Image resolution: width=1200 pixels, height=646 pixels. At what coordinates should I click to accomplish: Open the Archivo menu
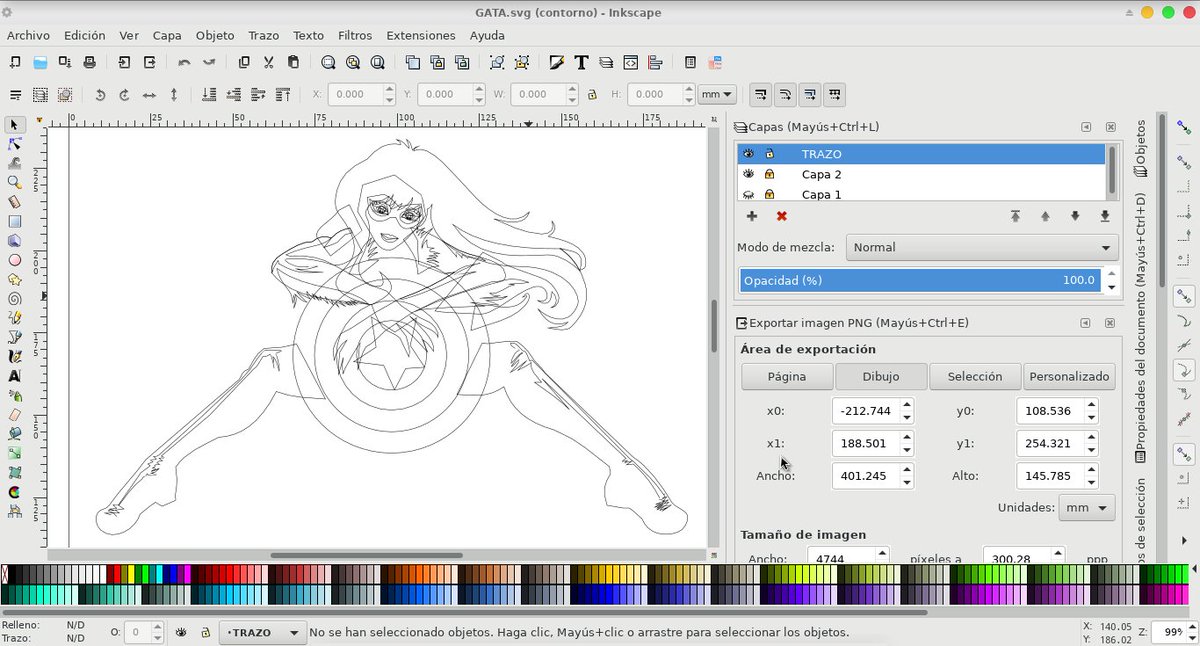pos(28,35)
